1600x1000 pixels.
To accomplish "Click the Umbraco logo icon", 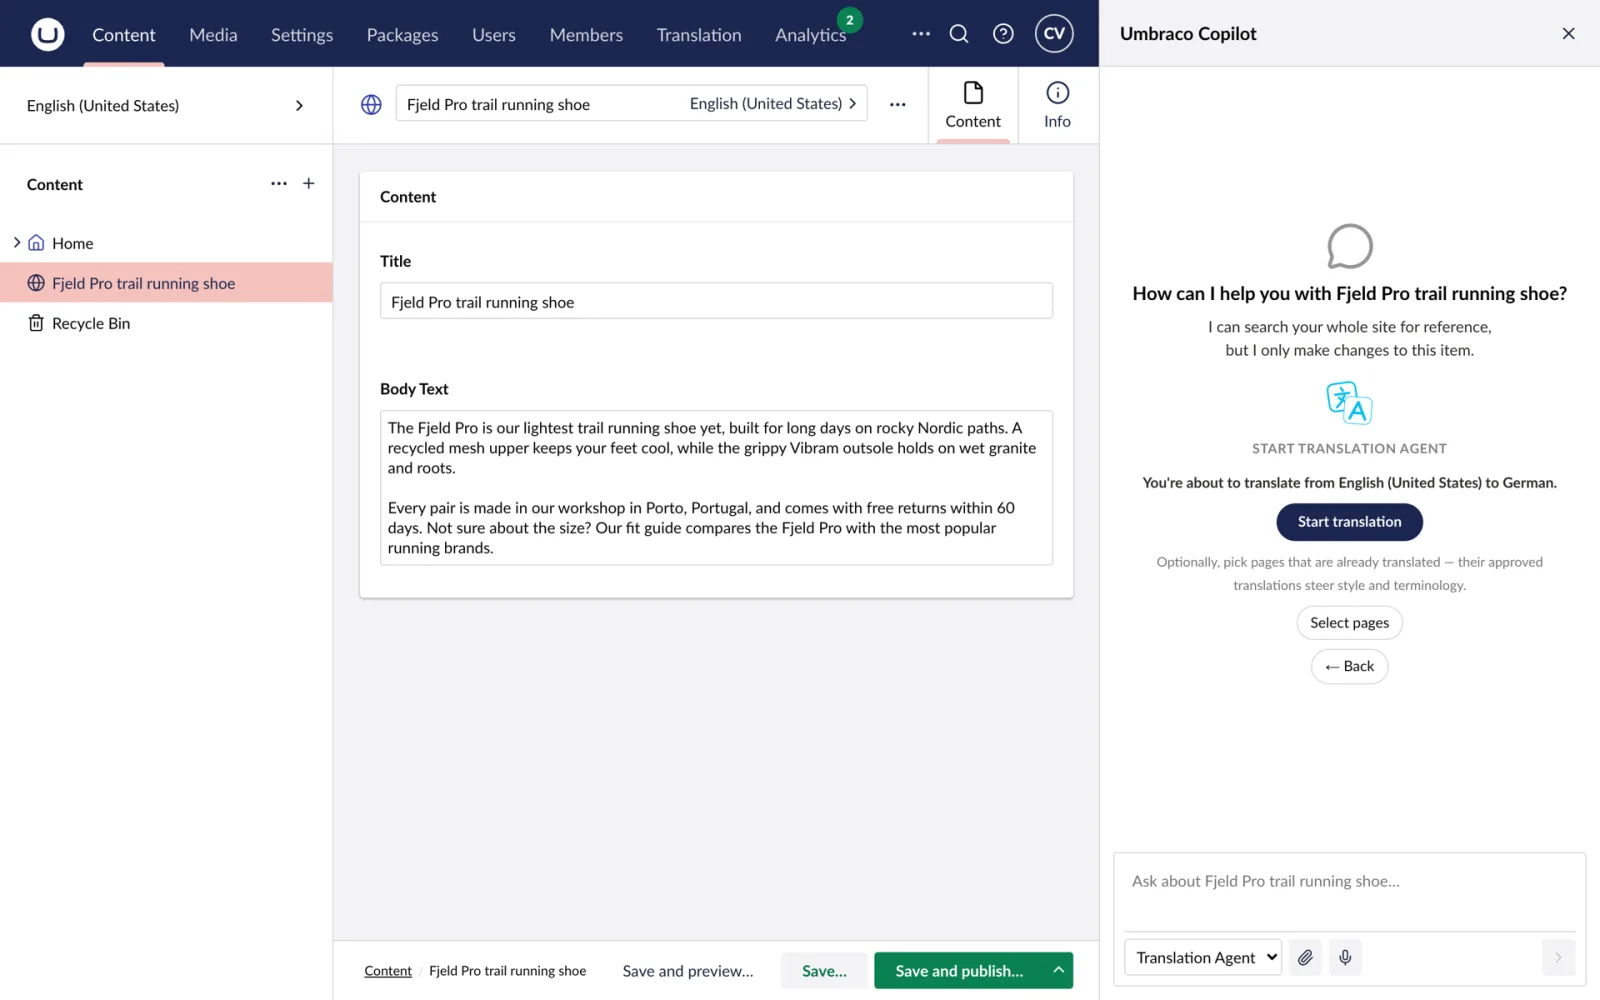I will coord(47,34).
